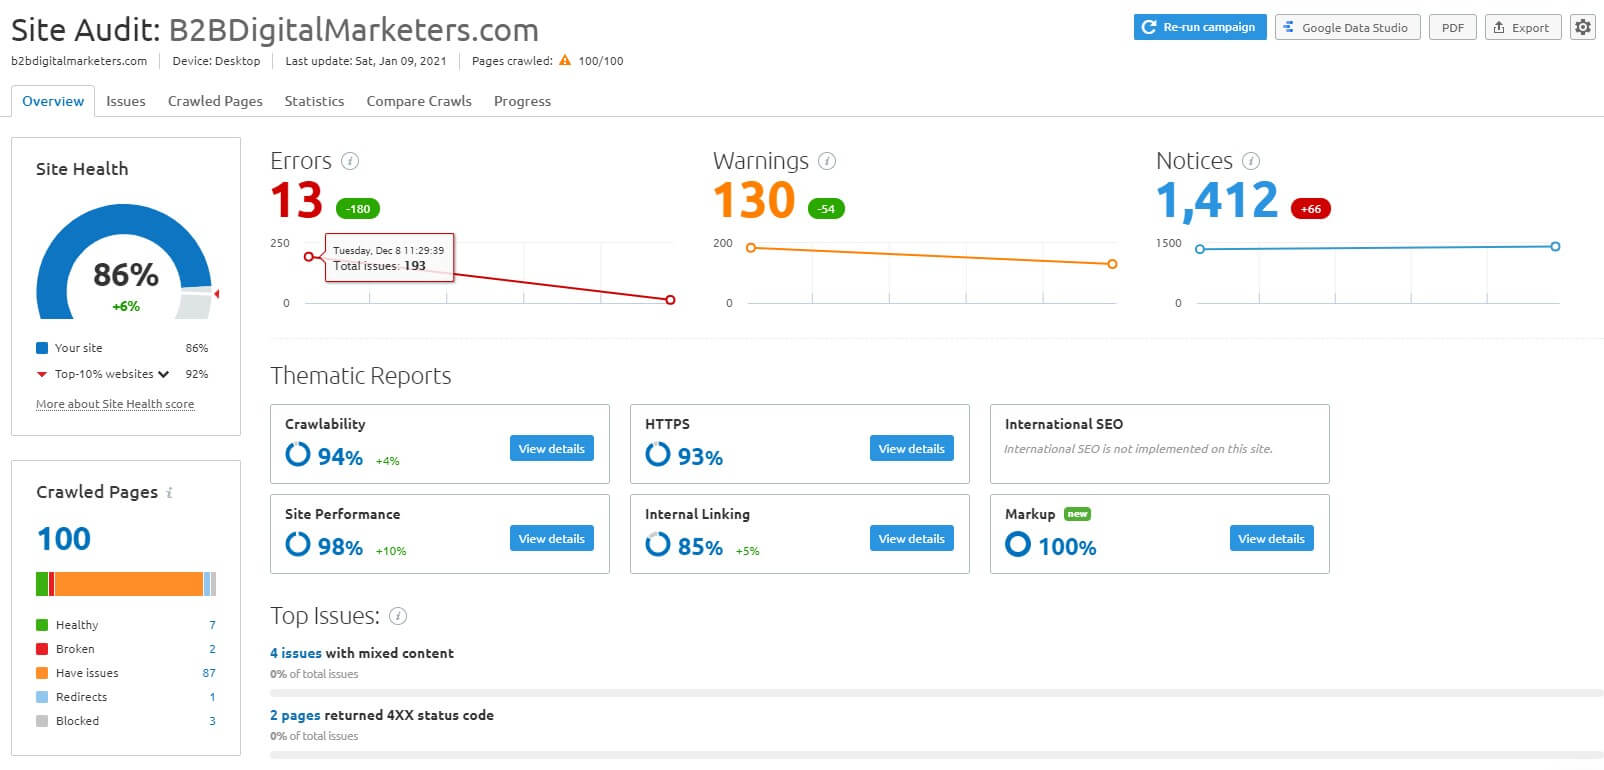1604x770 pixels.
Task: View details for Markup report
Action: click(1271, 538)
